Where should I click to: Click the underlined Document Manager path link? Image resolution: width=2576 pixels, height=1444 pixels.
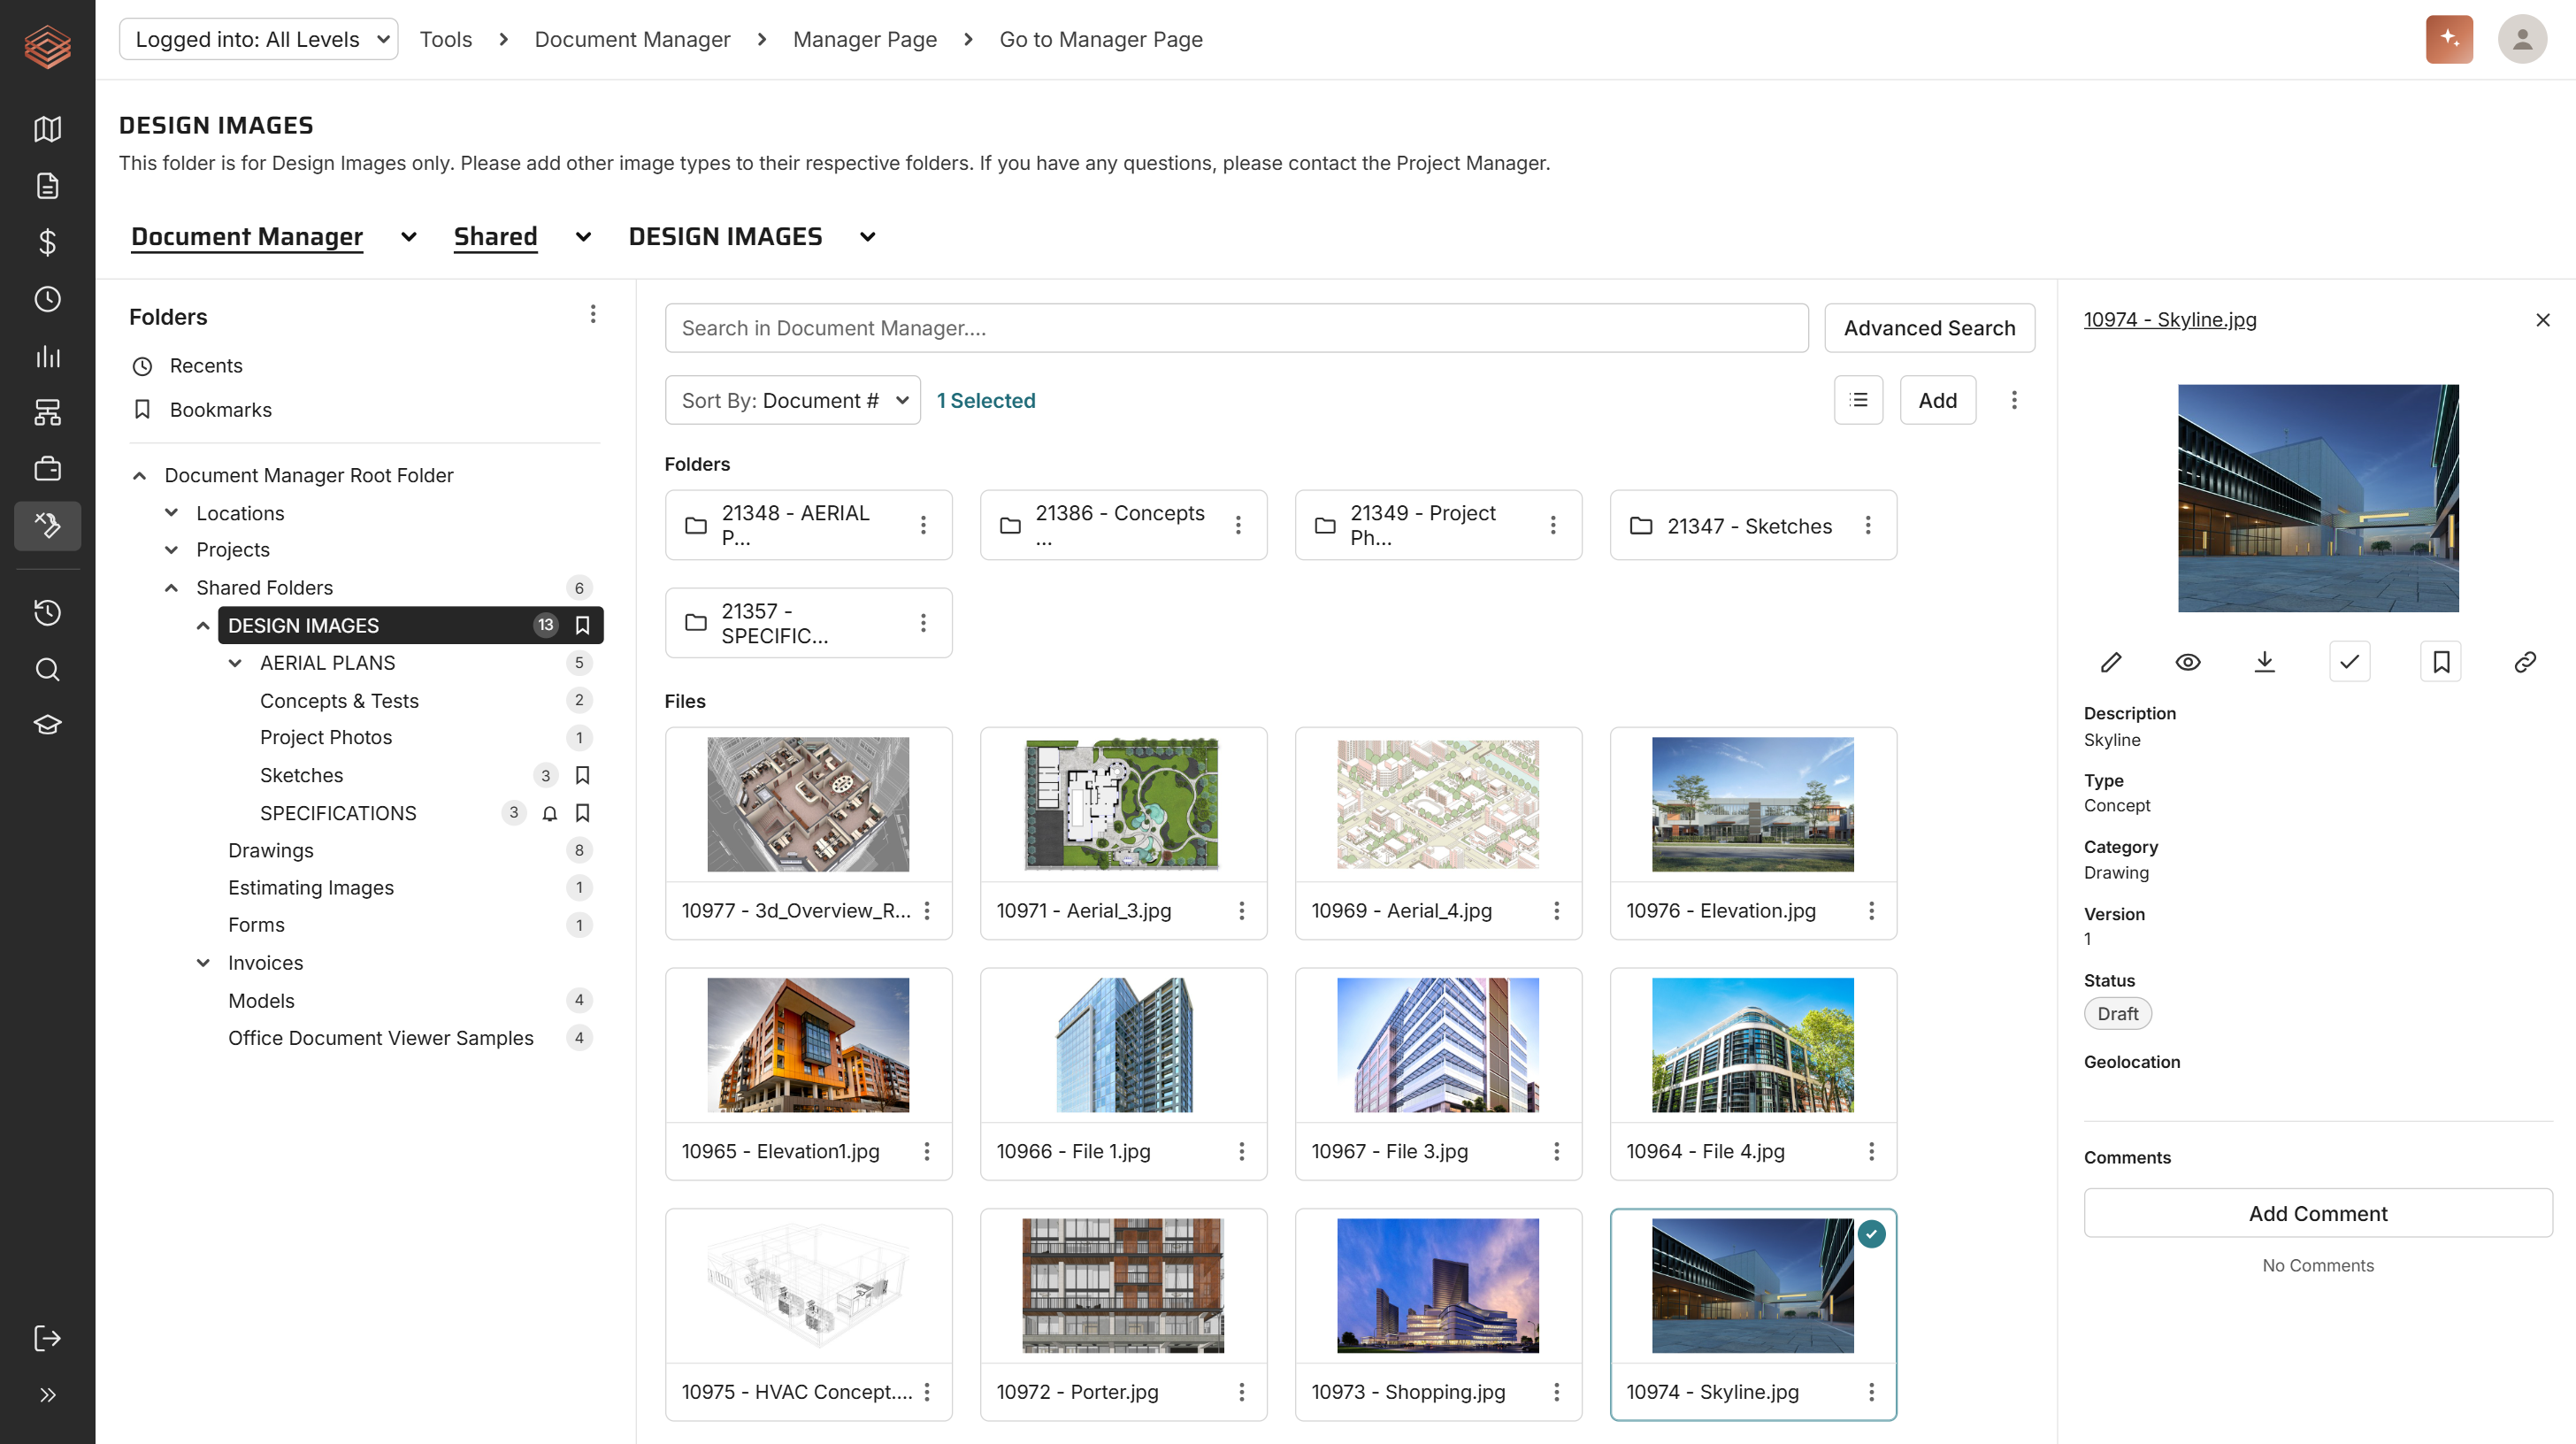coord(247,237)
